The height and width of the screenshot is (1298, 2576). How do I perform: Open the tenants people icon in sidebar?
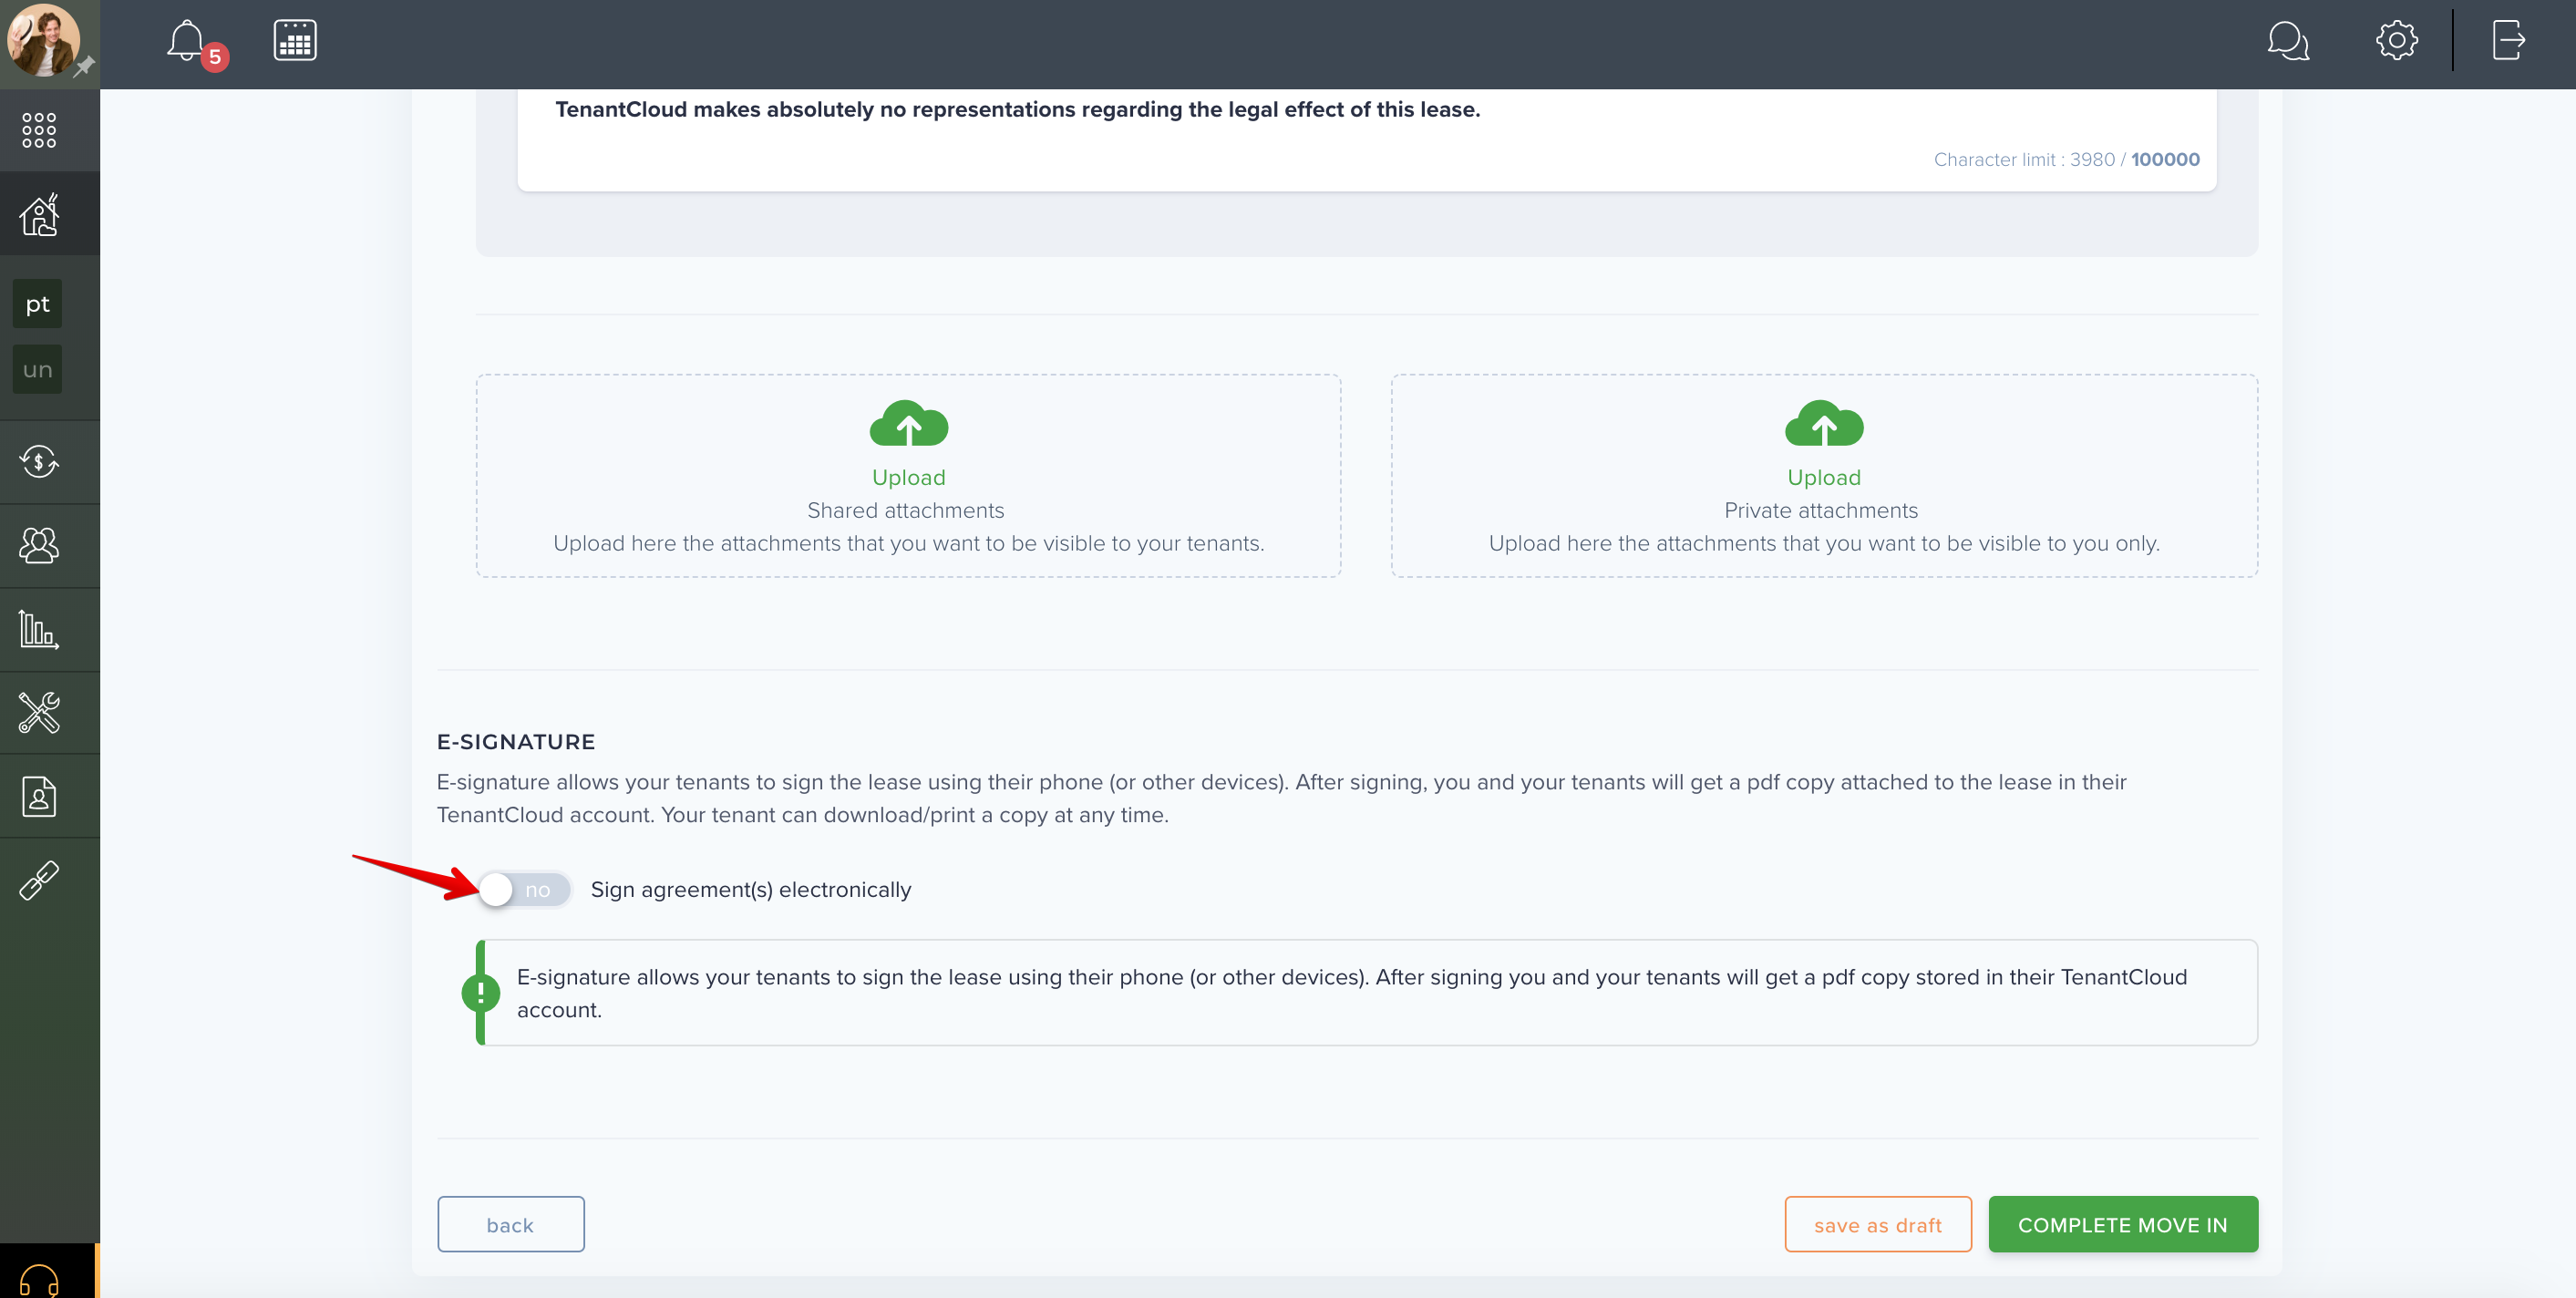point(39,546)
